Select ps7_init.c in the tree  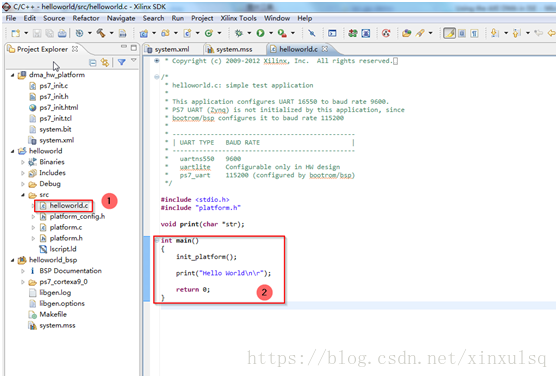[54, 86]
